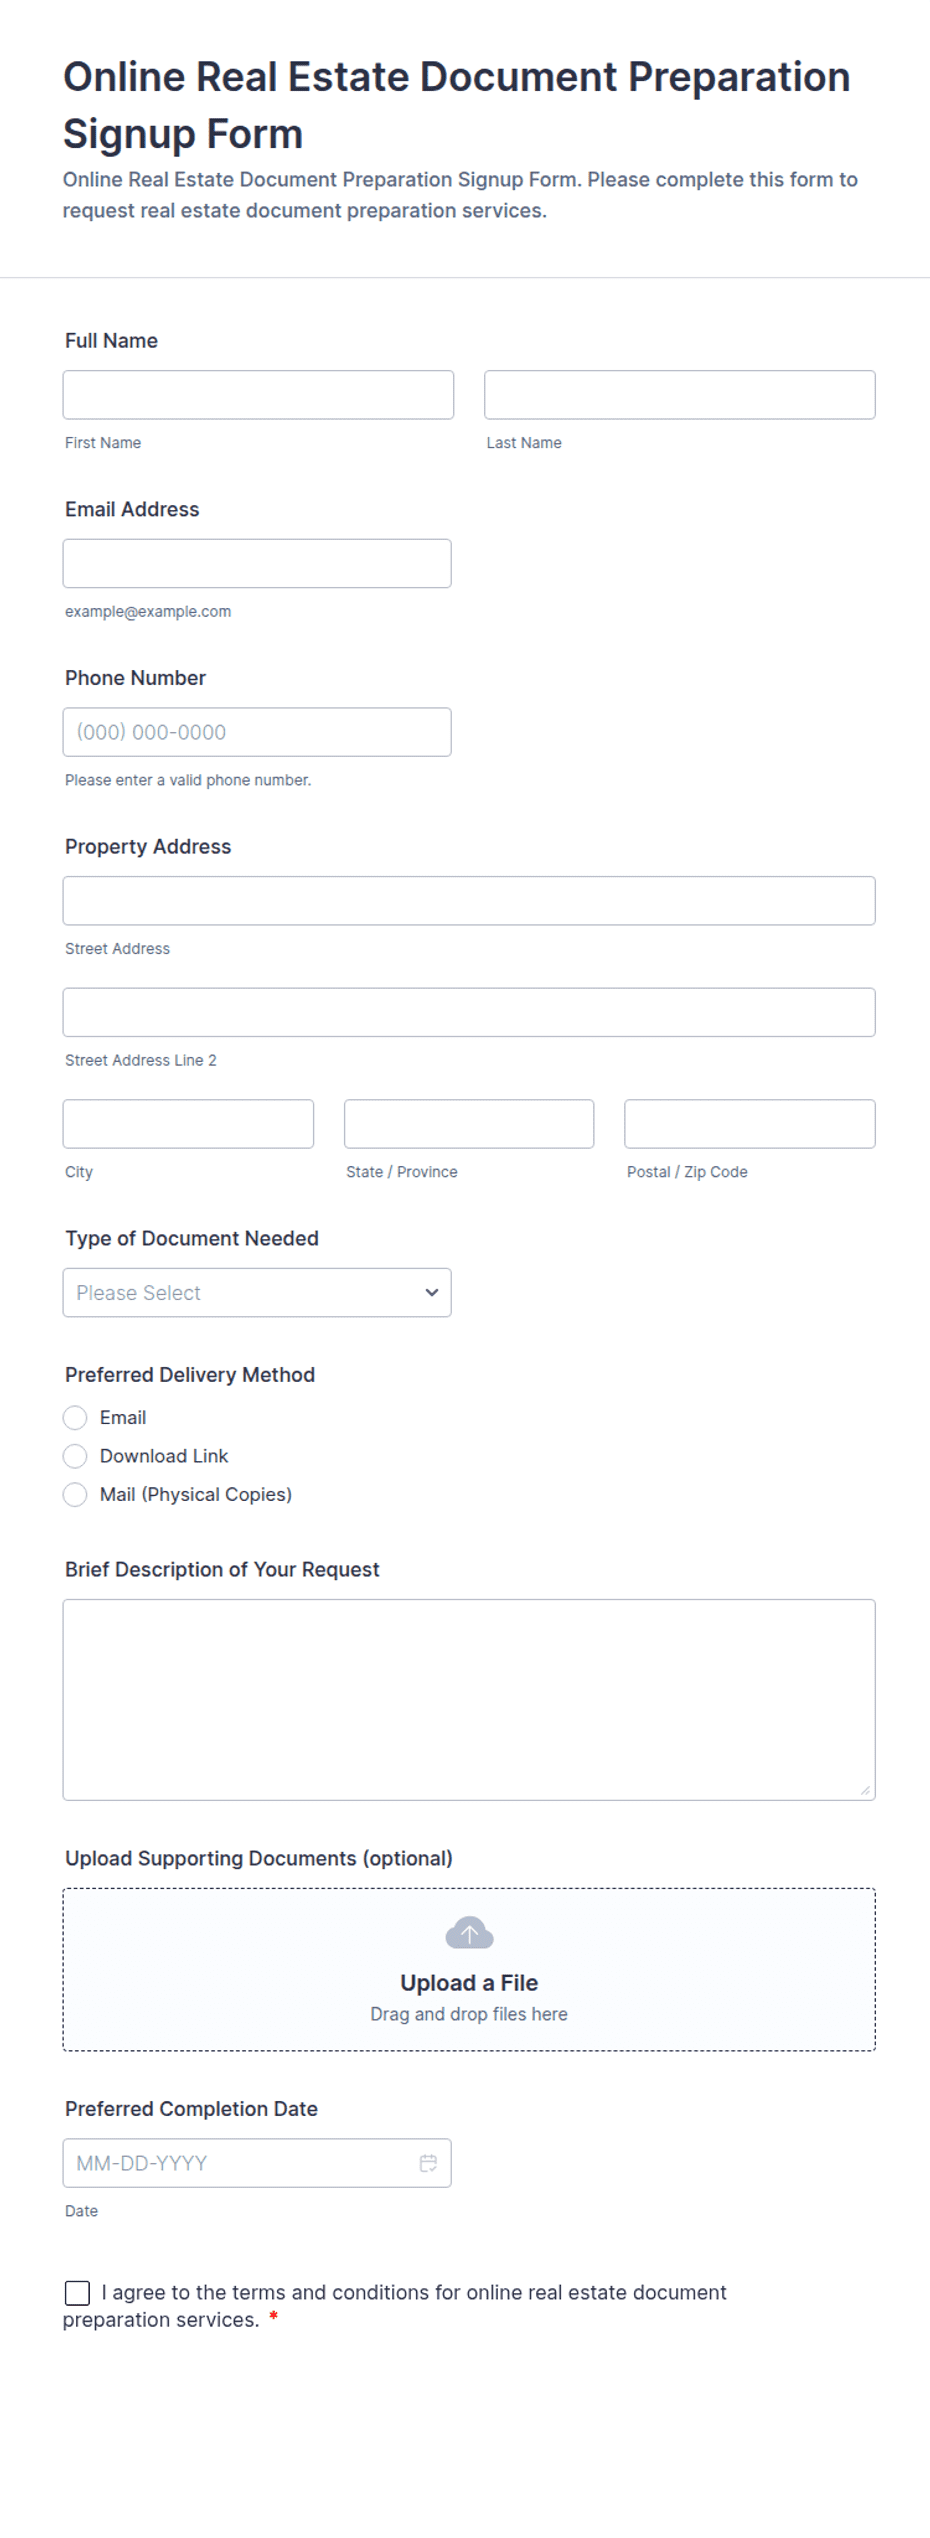Select the Email delivery radio option
This screenshot has height=2538, width=930.
75,1418
